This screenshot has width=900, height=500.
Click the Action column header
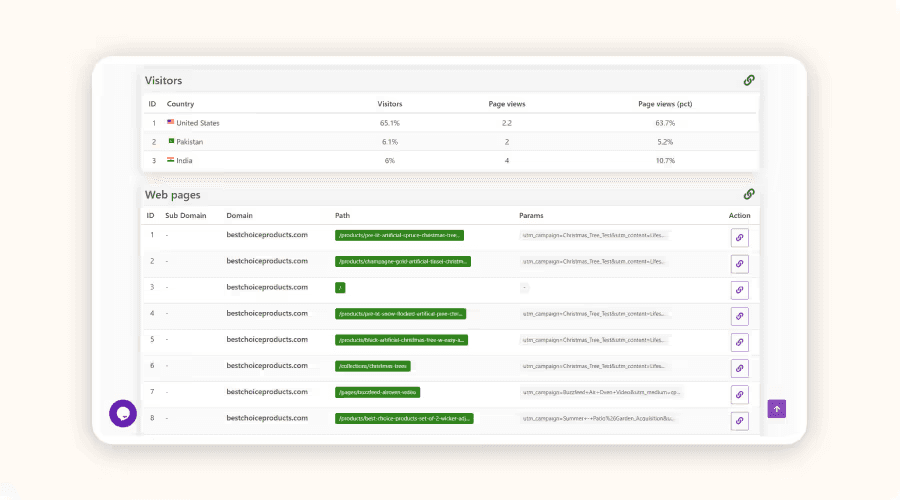[739, 215]
